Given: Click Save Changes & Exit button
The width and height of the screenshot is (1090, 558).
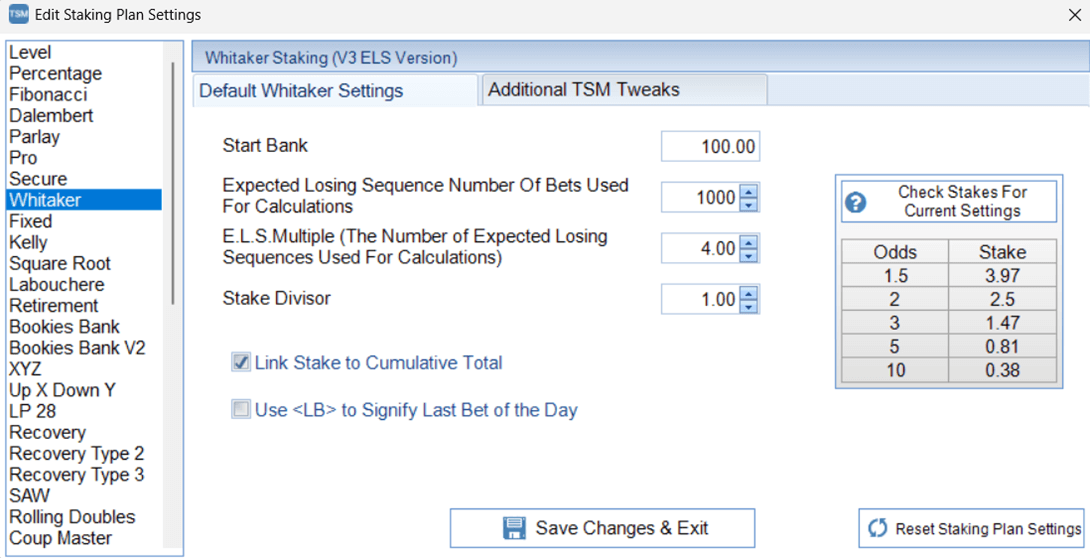Looking at the screenshot, I should 602,528.
